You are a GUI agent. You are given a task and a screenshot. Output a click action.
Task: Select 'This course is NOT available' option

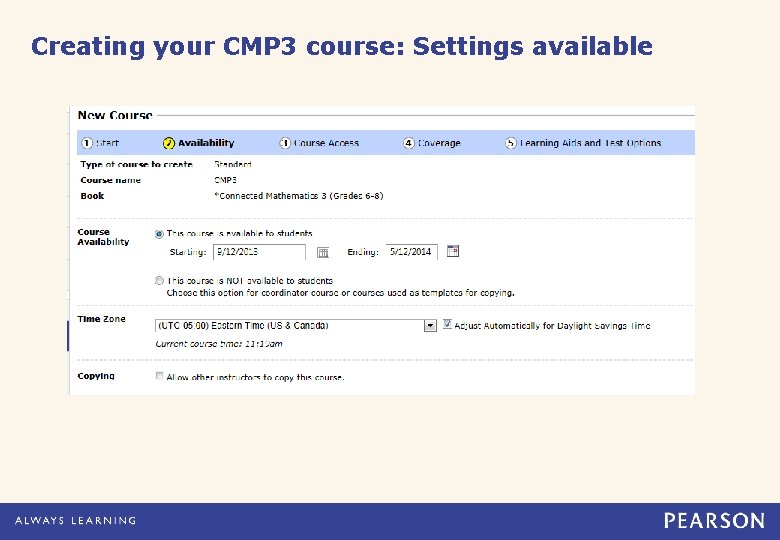click(159, 281)
